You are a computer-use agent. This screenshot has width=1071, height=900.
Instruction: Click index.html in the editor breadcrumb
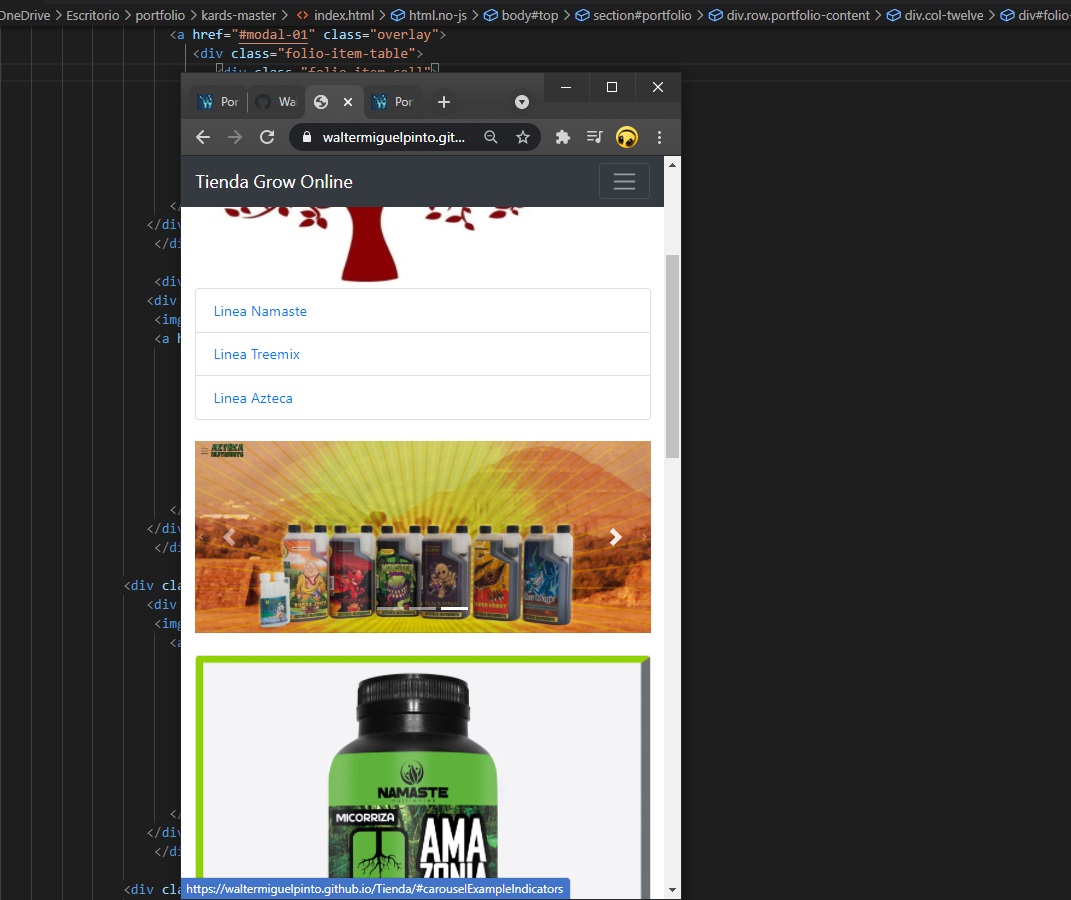click(x=343, y=16)
